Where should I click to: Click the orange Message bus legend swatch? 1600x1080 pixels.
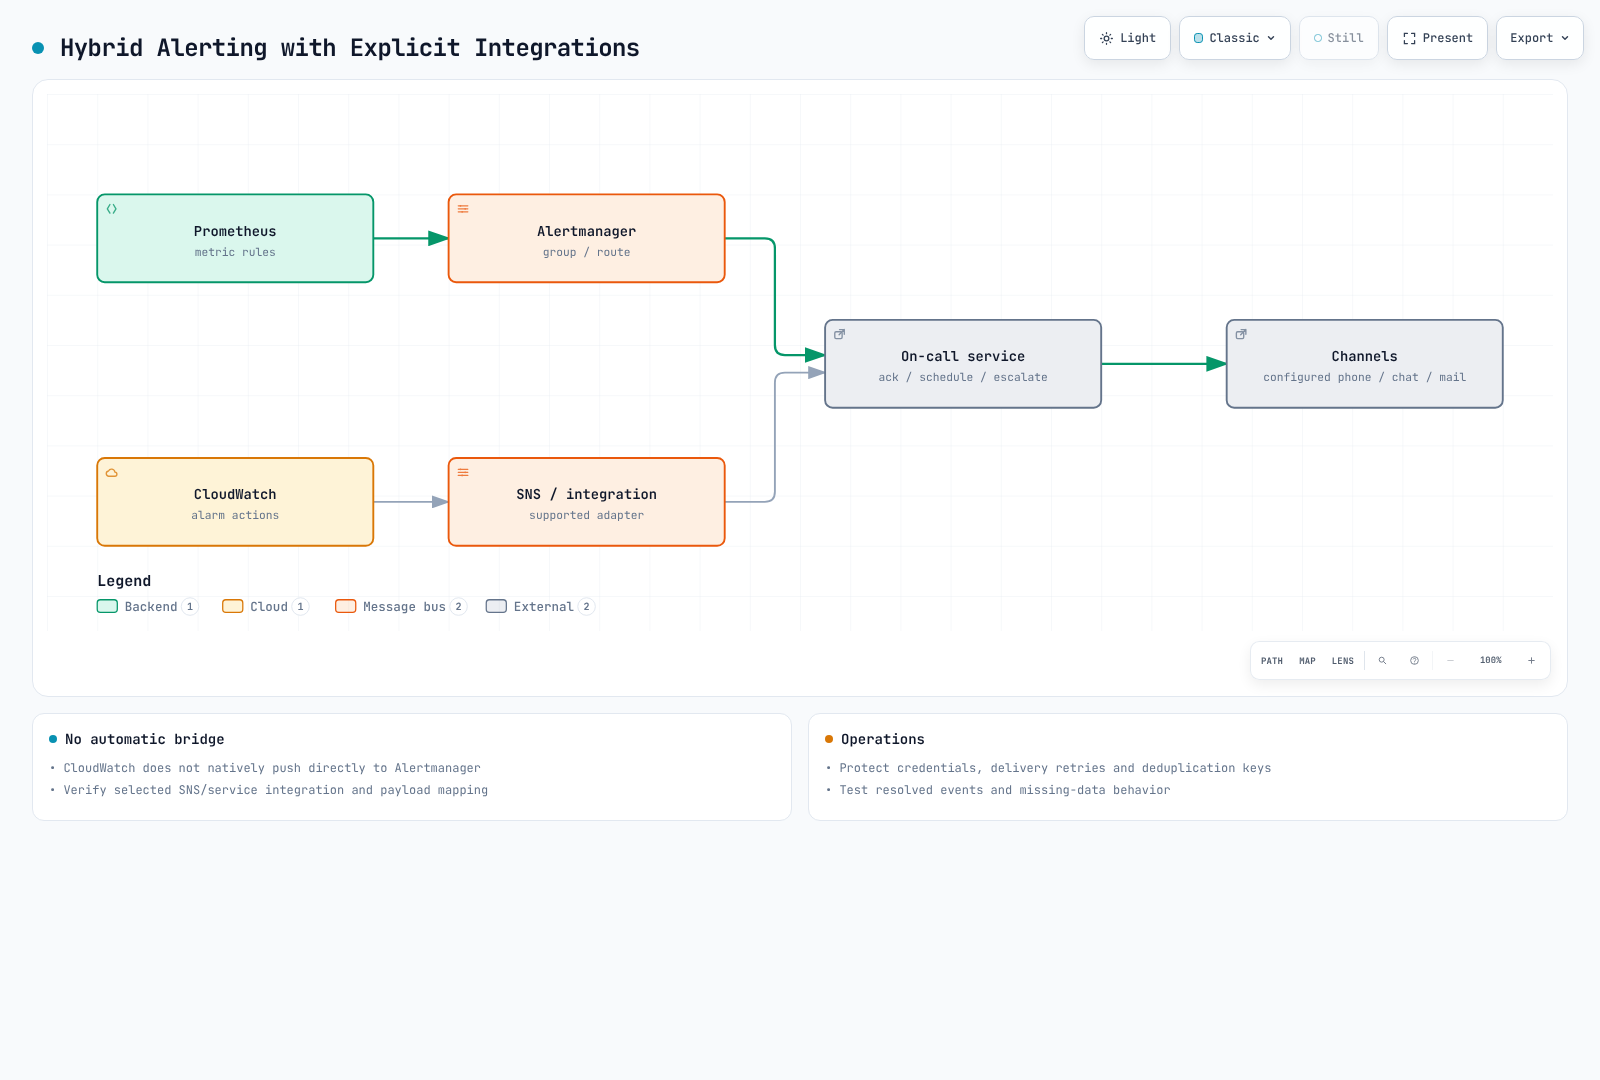click(x=346, y=606)
